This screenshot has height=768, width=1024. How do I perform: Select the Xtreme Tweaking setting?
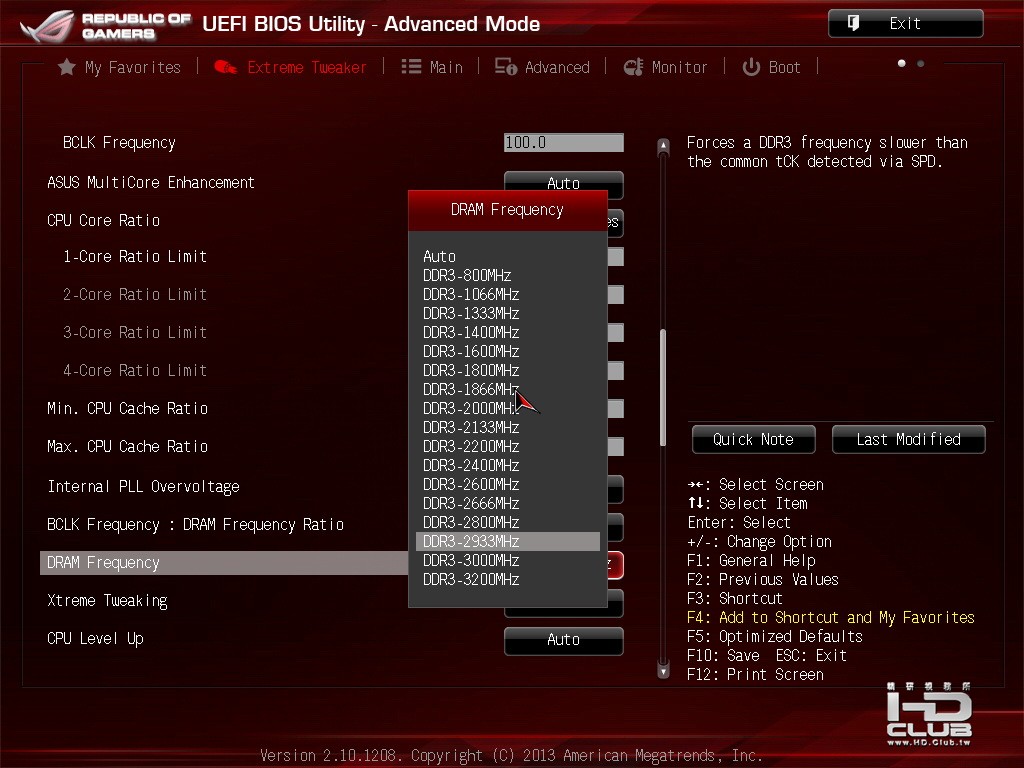[x=107, y=601]
